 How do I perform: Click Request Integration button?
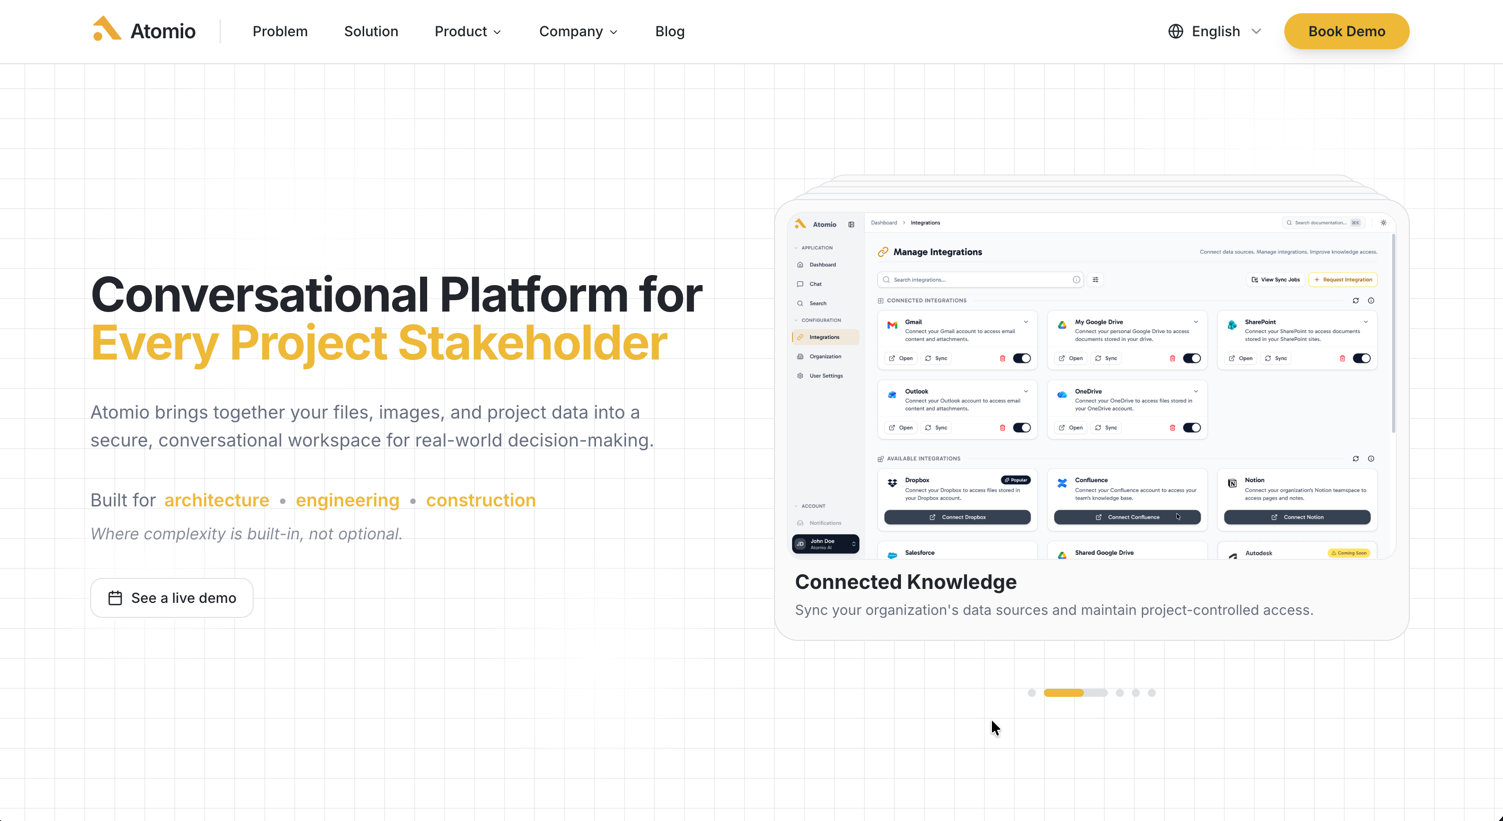1343,280
